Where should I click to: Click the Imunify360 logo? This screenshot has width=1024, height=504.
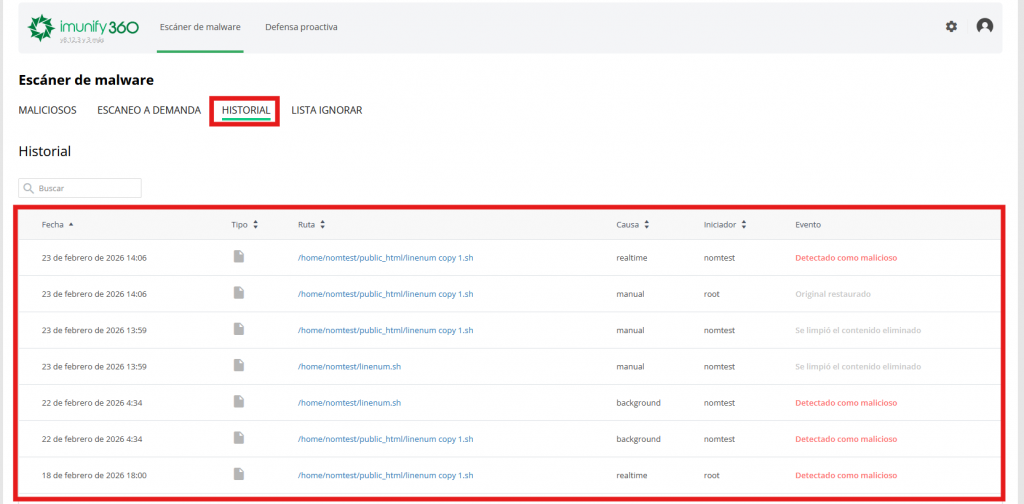coord(83,27)
